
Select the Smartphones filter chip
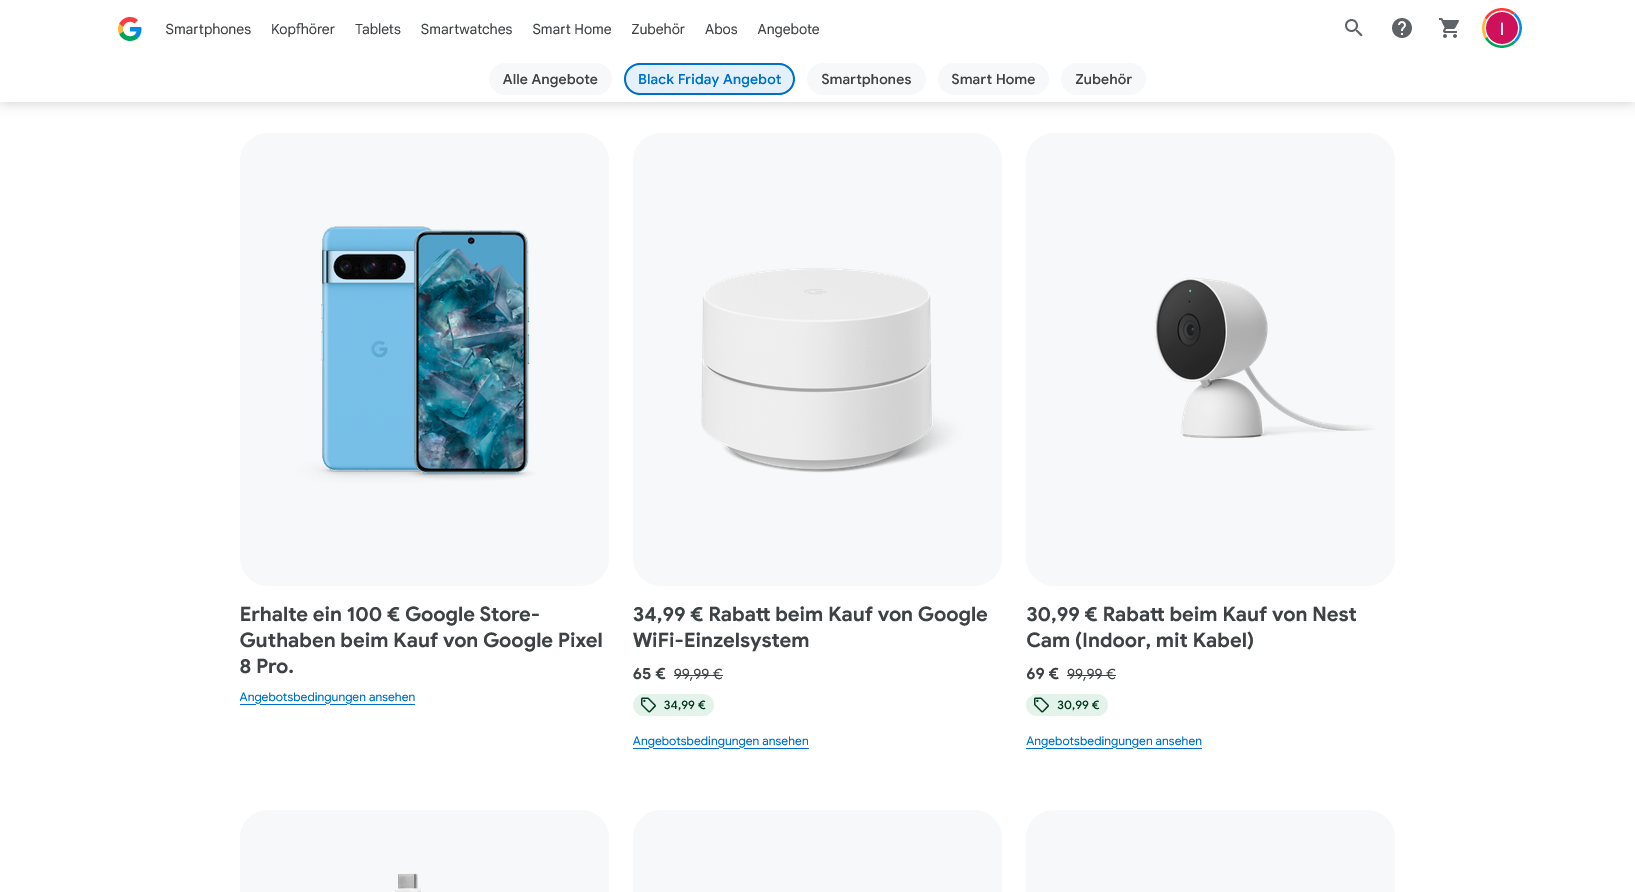pos(866,79)
